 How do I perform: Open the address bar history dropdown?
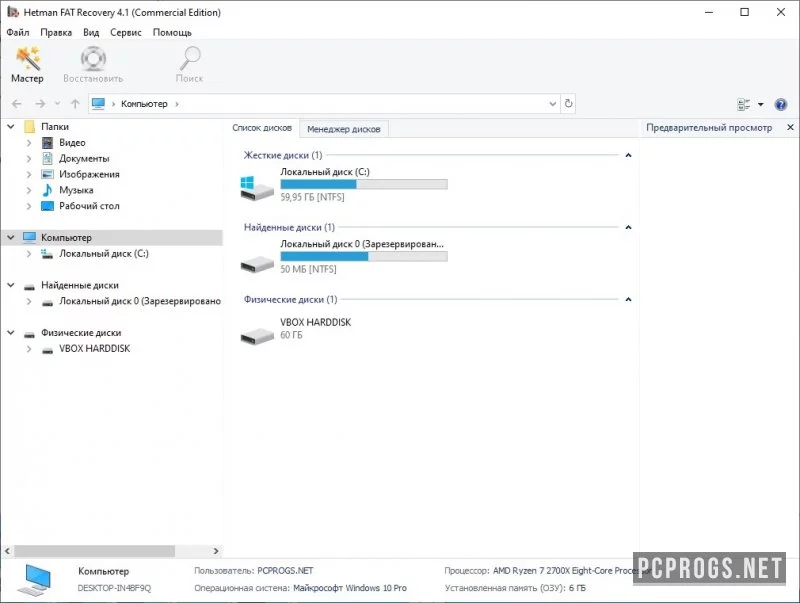(553, 104)
